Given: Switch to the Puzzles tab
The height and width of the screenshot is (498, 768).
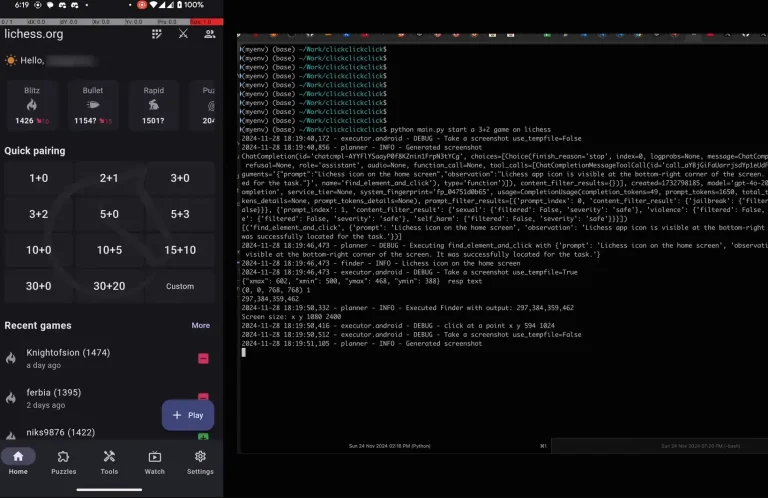Looking at the screenshot, I should tap(64, 462).
